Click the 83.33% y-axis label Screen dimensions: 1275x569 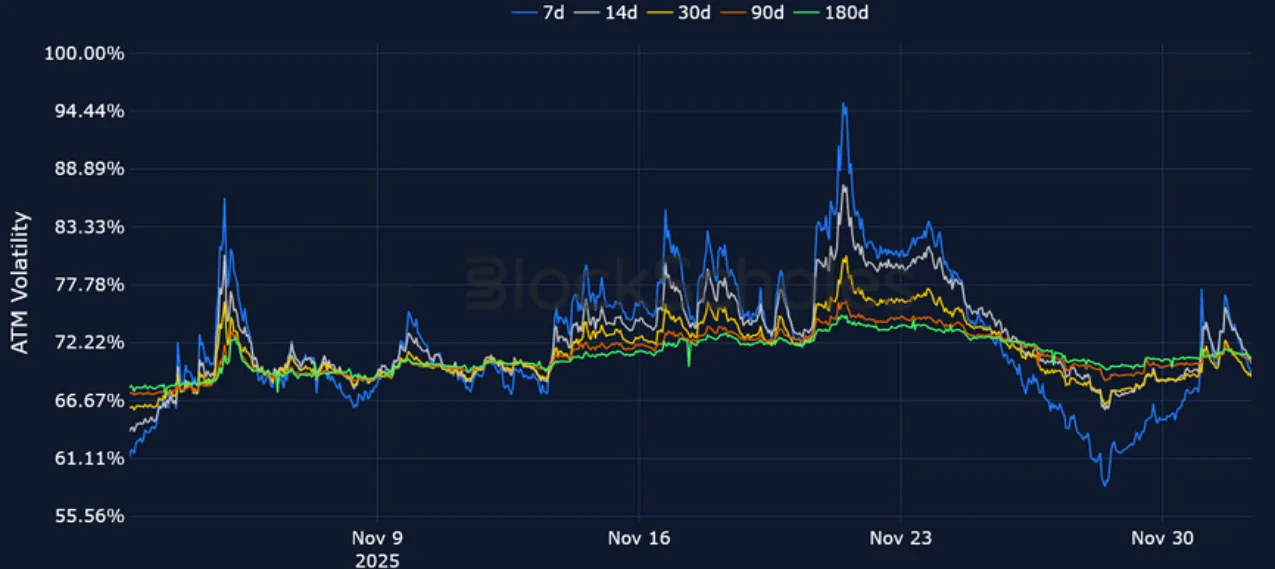click(88, 227)
